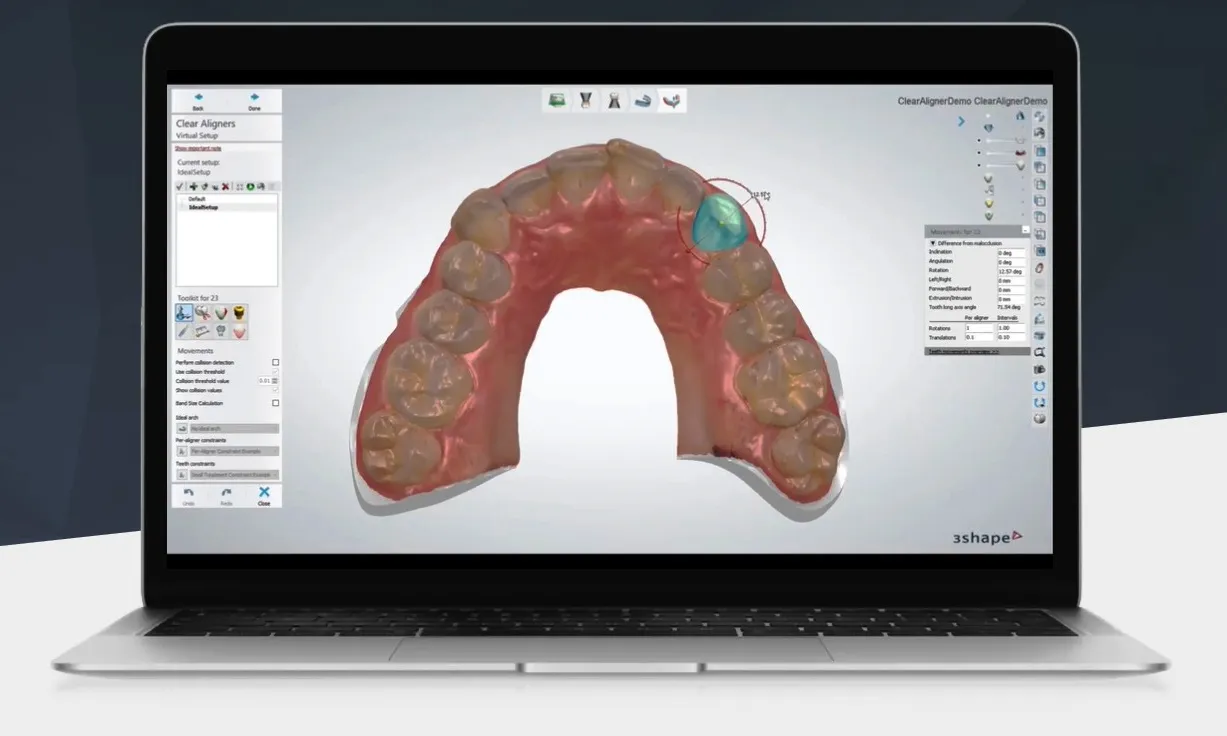Image resolution: width=1227 pixels, height=736 pixels.
Task: Click the blue aligner workflow step icon
Action: 645,100
